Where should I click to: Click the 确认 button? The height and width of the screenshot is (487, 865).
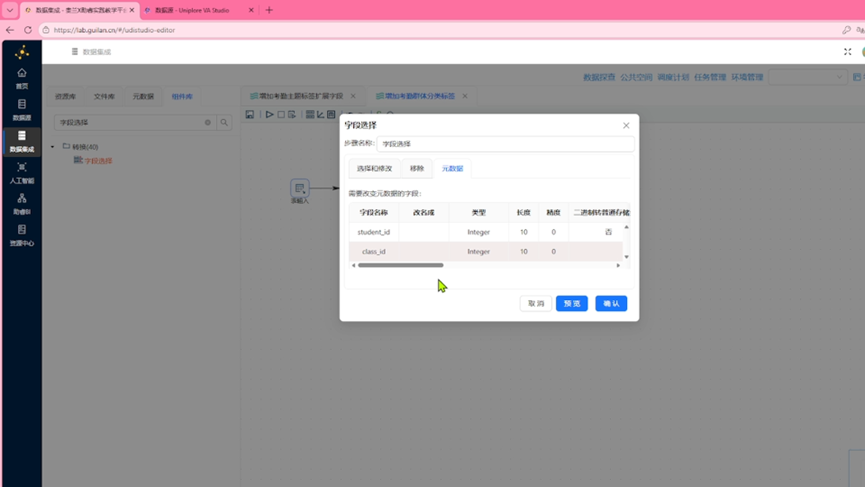click(611, 303)
